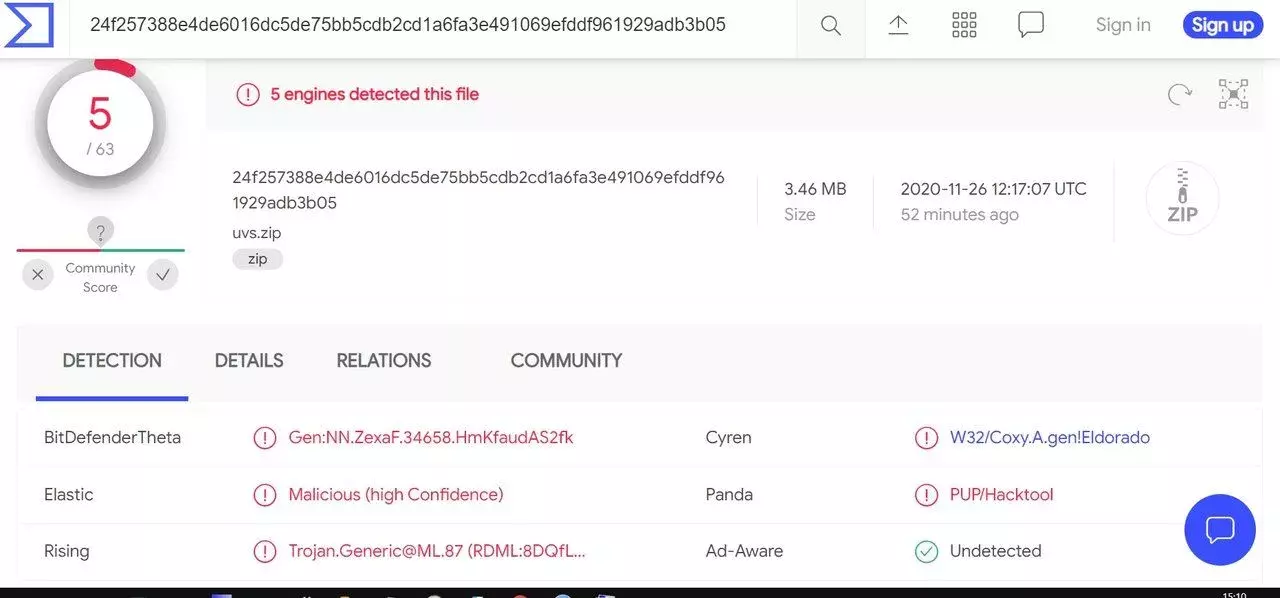Click the PUP/Hacktool result
This screenshot has width=1280, height=598.
tap(1002, 494)
